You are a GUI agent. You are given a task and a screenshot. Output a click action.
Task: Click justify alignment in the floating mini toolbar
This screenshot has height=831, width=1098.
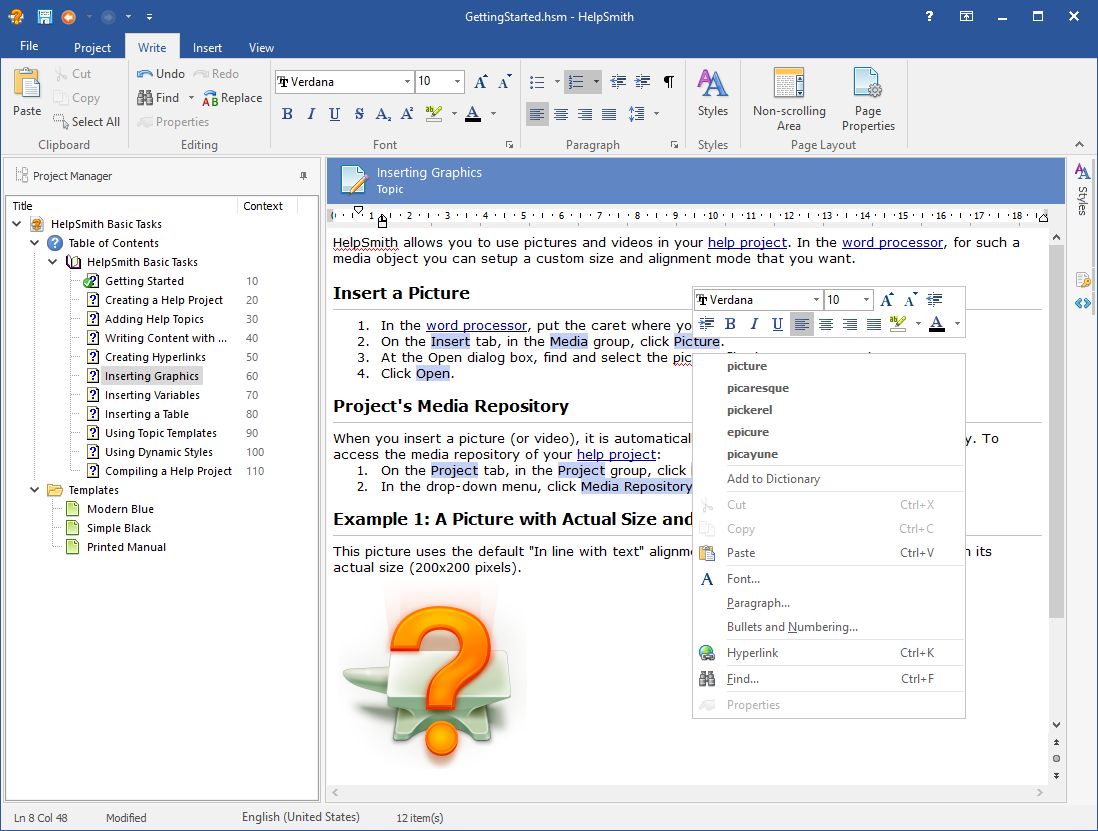click(873, 324)
